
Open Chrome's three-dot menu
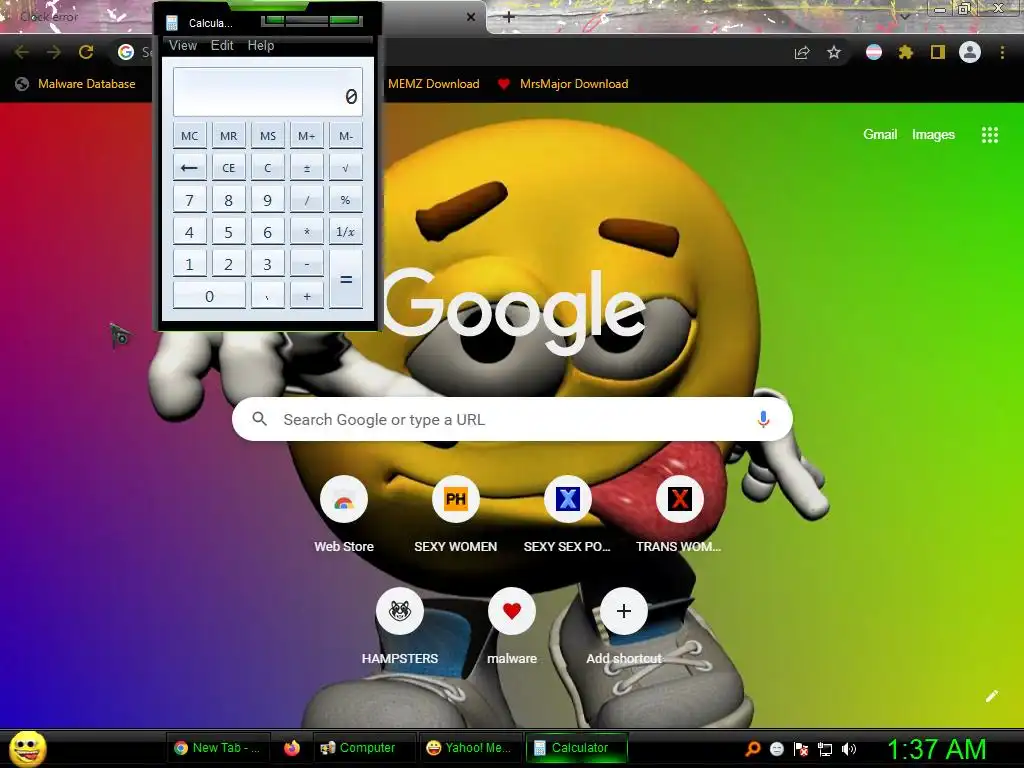tap(1002, 52)
